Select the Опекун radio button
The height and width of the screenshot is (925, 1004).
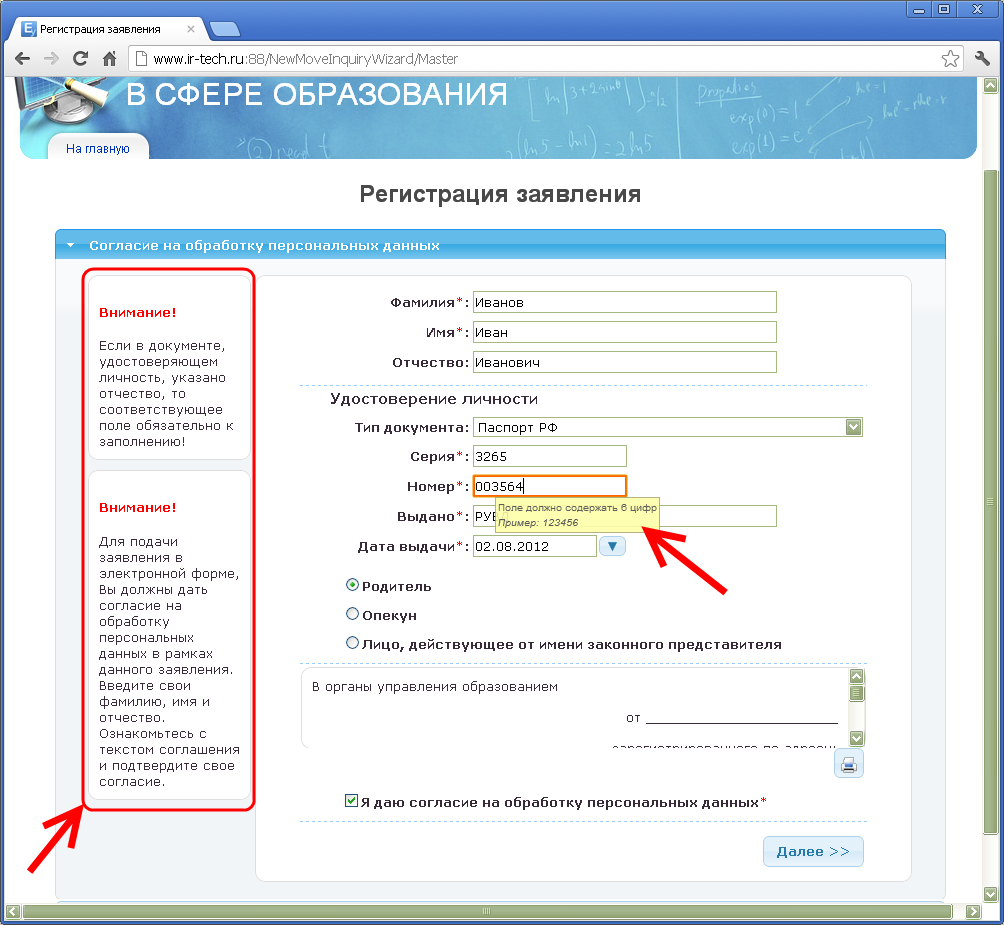[x=352, y=614]
